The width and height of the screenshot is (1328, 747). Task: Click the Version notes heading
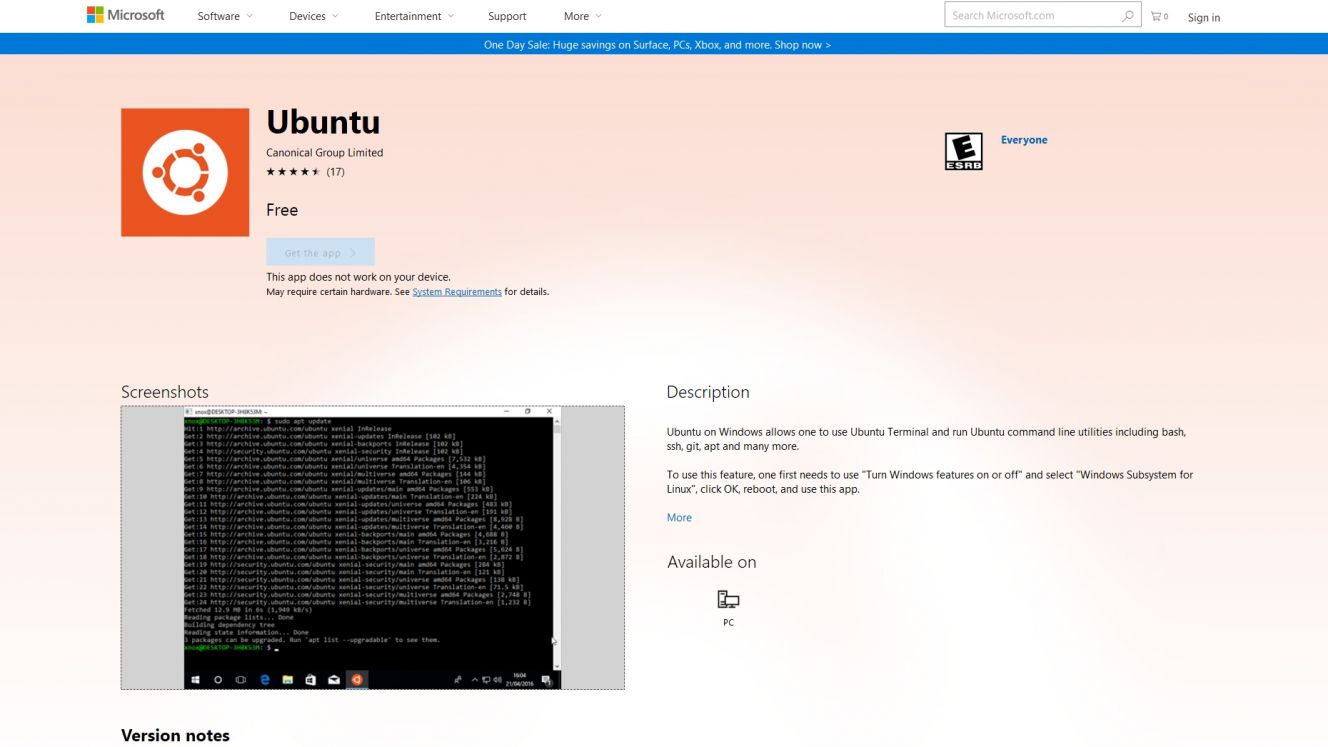pos(175,735)
